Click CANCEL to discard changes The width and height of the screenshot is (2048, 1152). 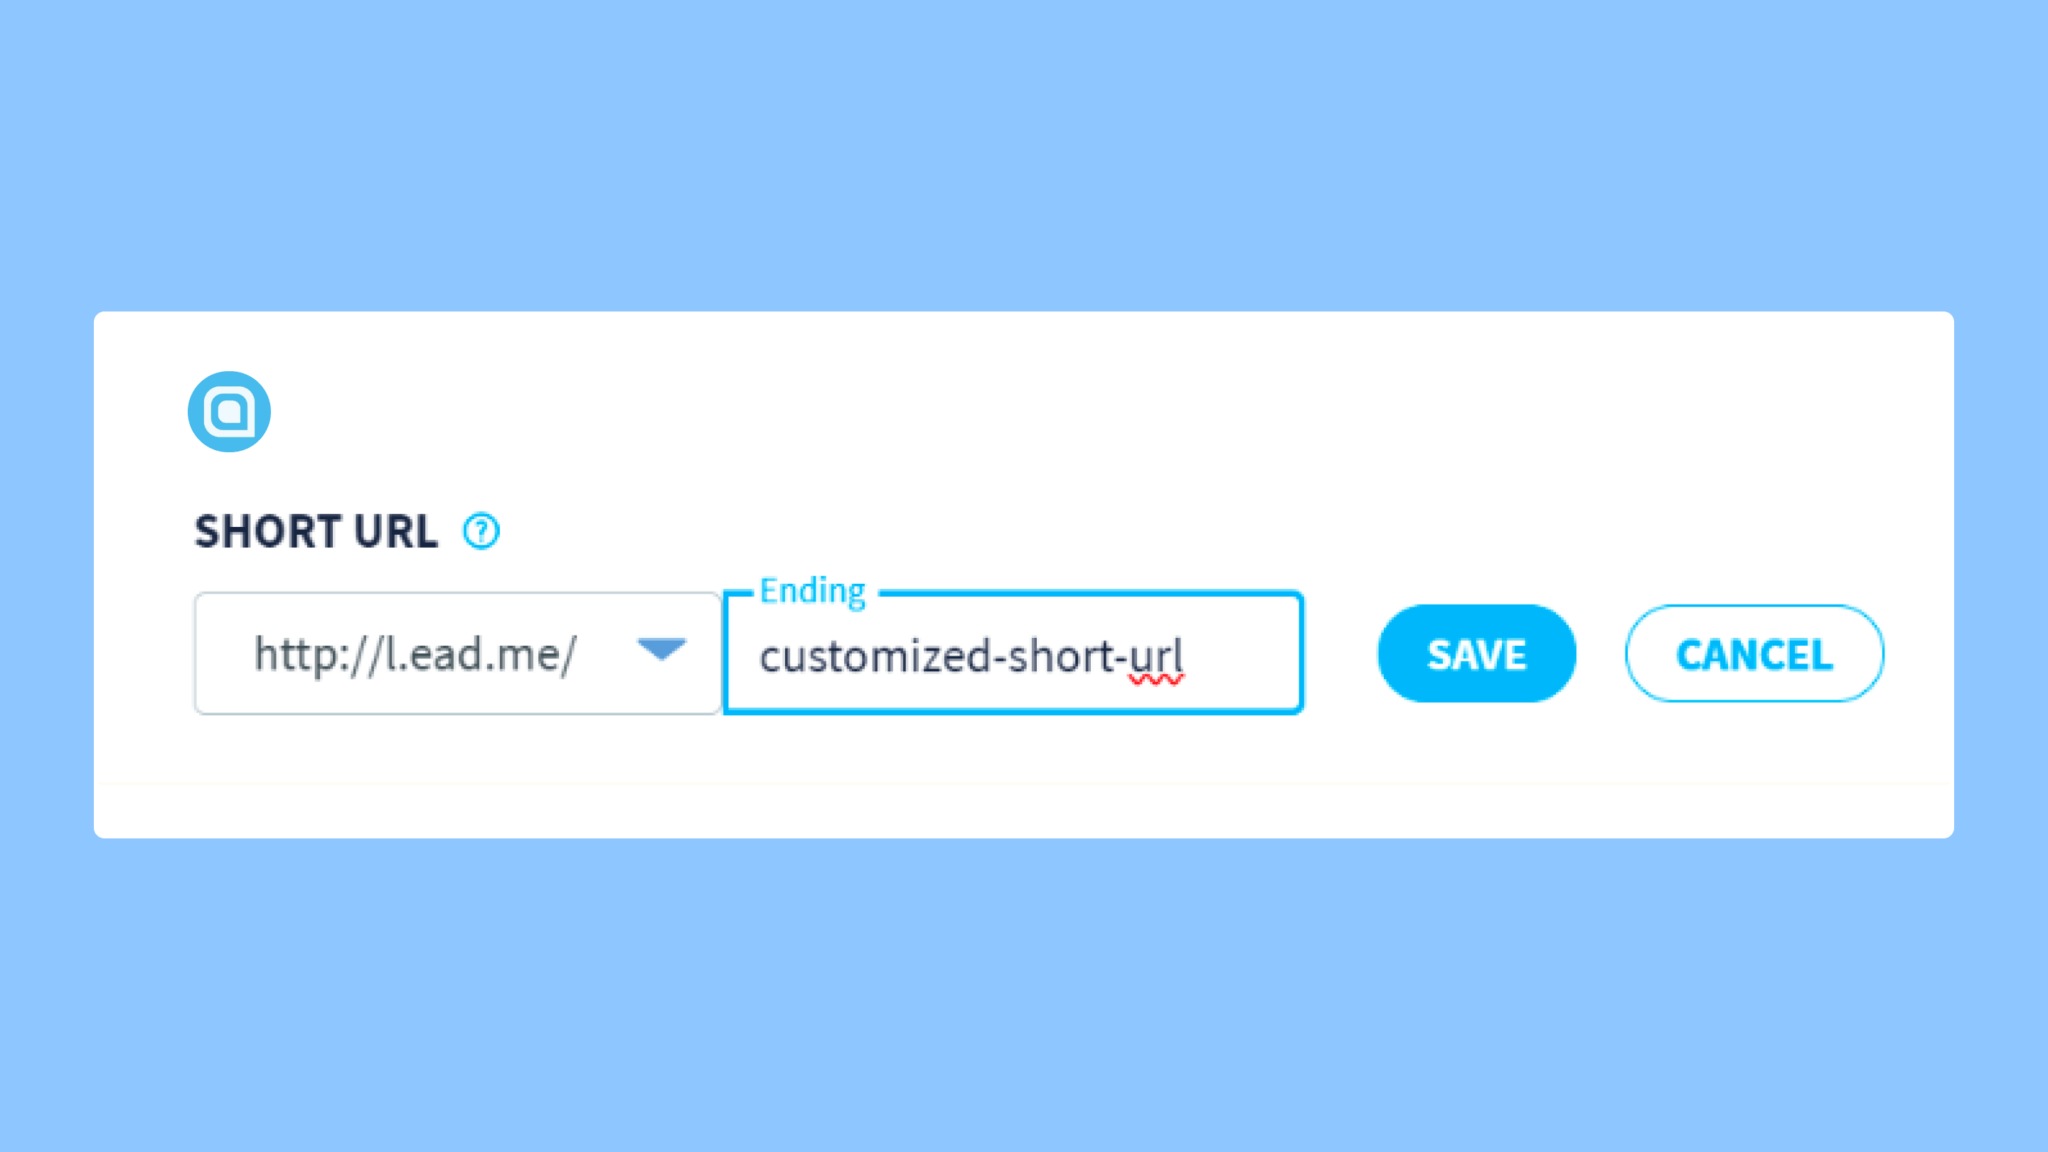tap(1754, 654)
